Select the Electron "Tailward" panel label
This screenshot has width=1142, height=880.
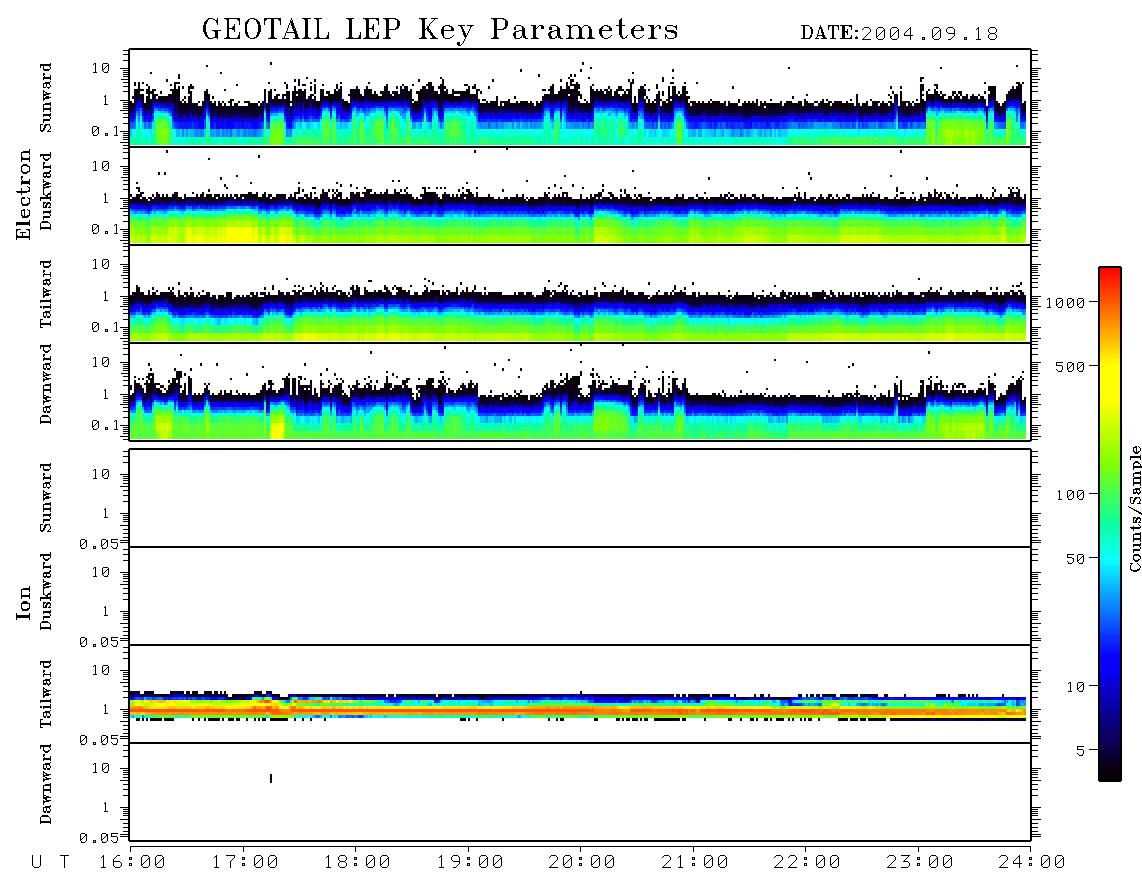click(46, 294)
